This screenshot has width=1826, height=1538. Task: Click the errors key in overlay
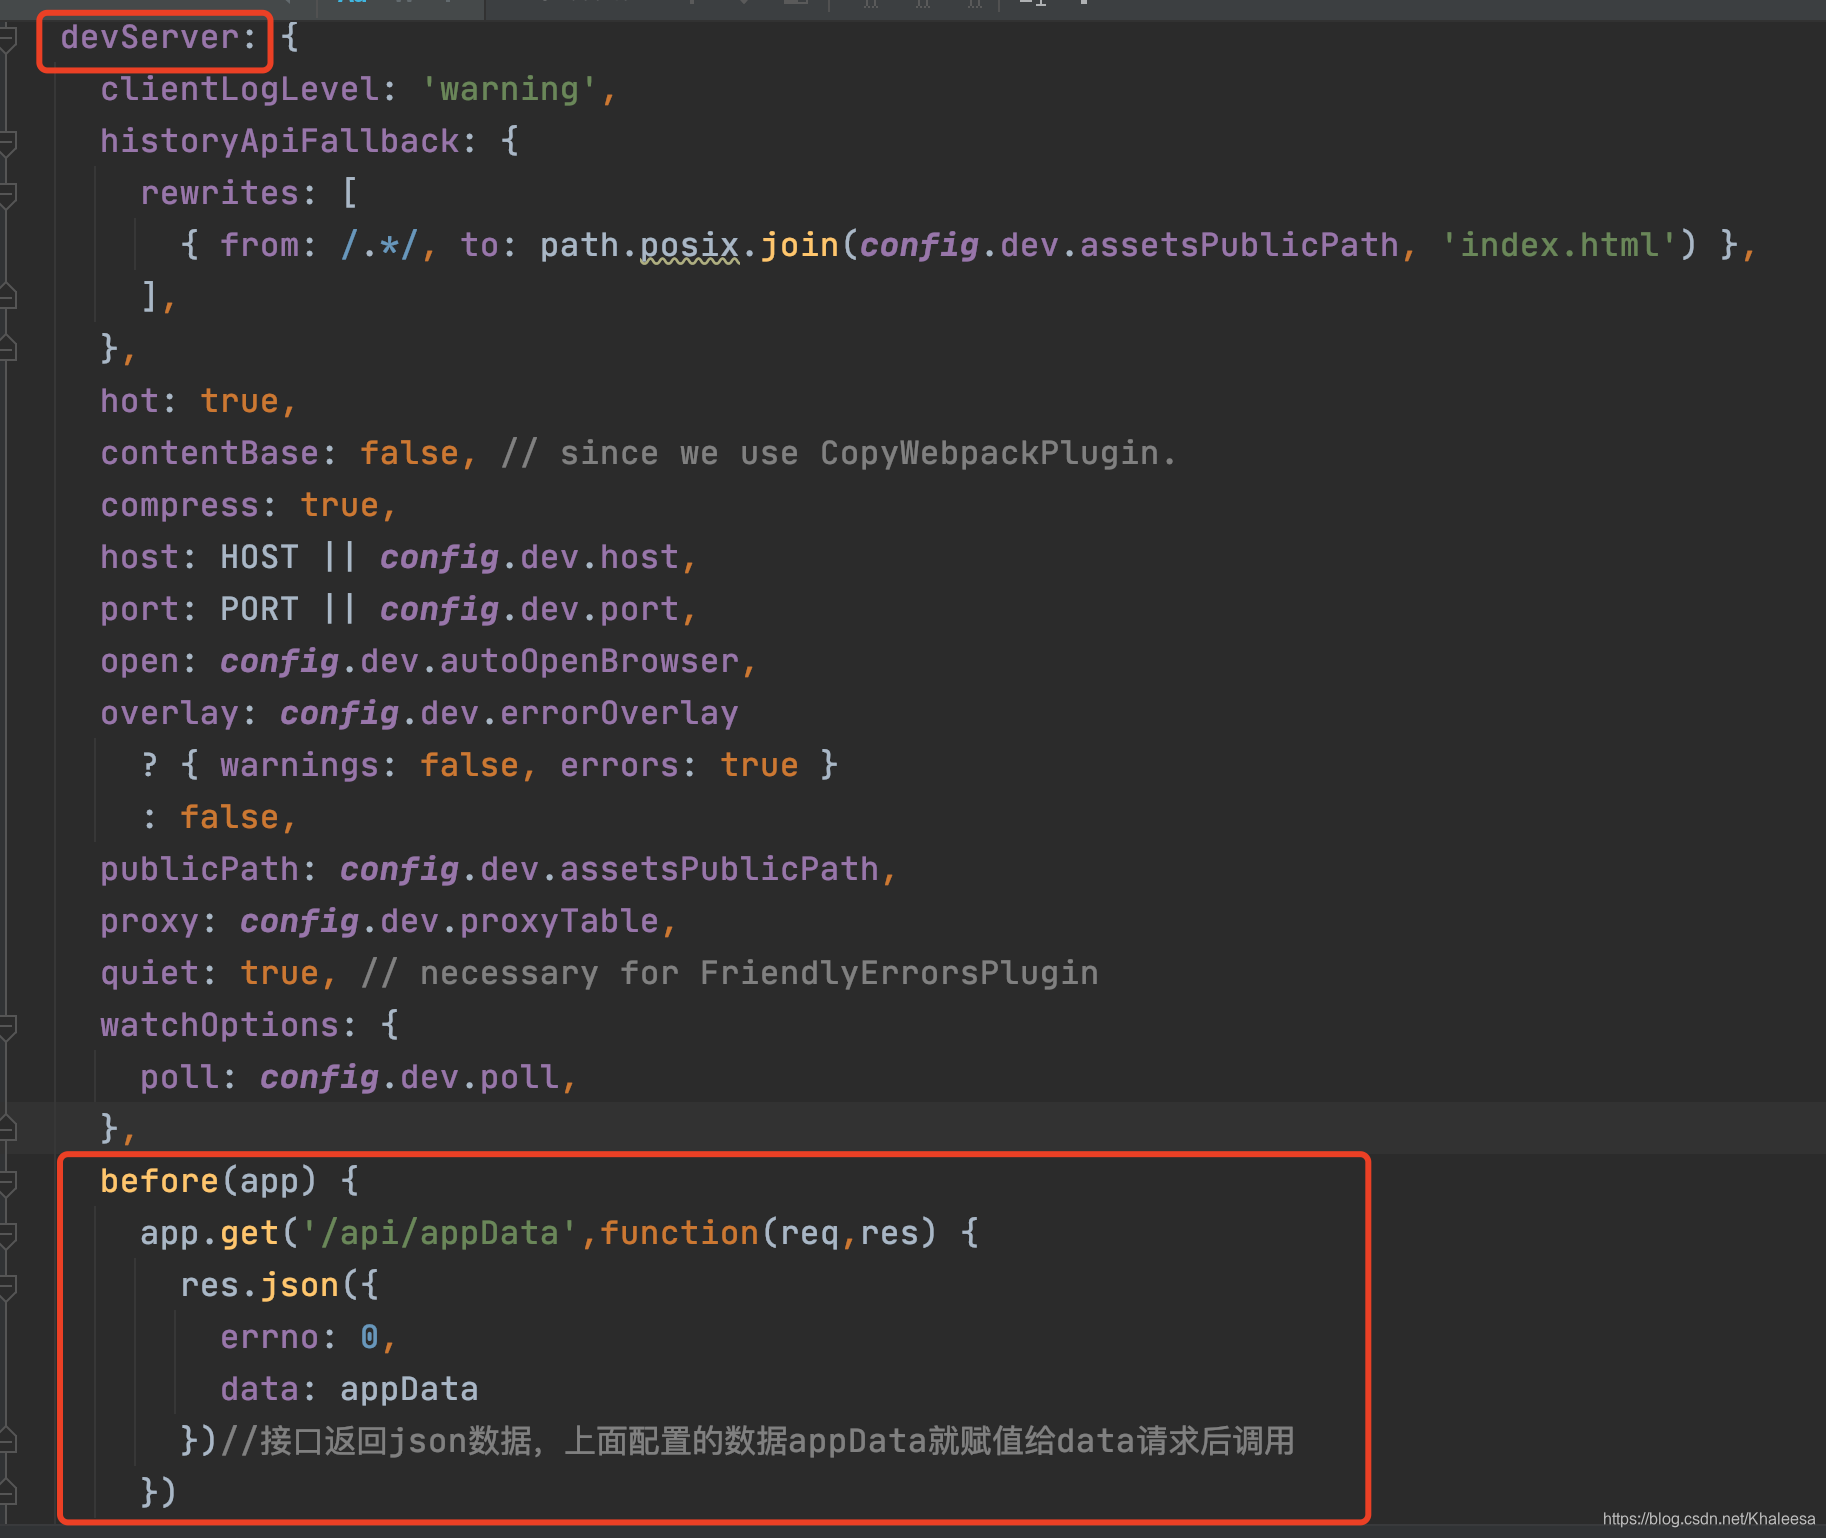coord(619,766)
